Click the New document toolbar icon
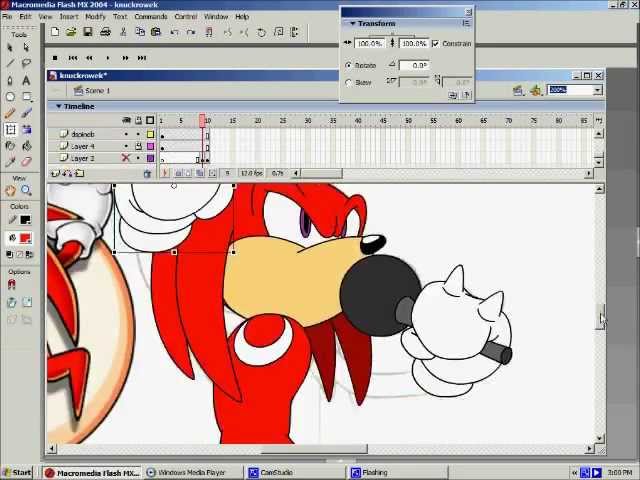The width and height of the screenshot is (640, 480). point(55,32)
